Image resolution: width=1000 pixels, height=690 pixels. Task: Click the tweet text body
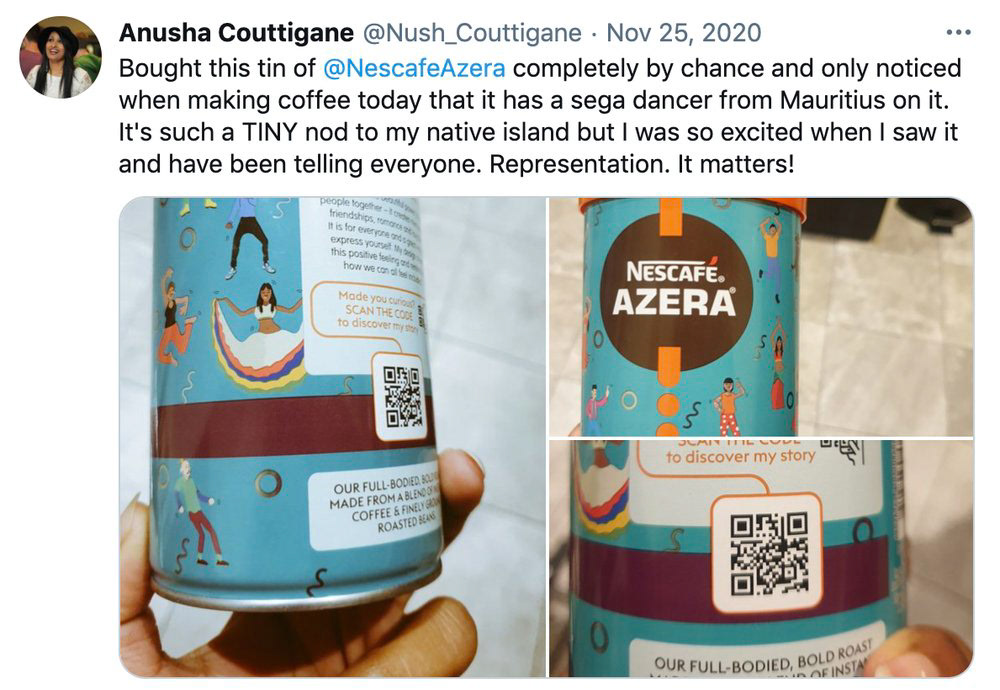[x=540, y=116]
